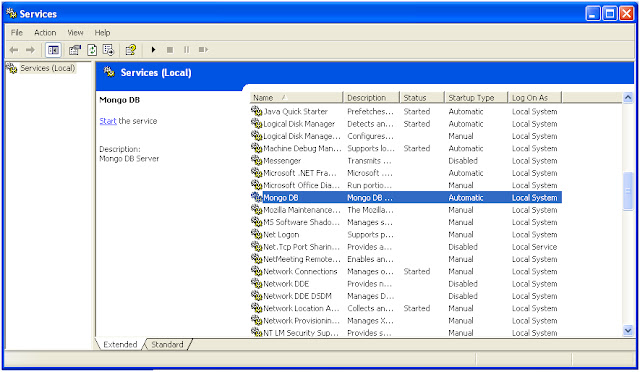Click the Export List toolbar icon
Image resolution: width=640 pixels, height=372 pixels.
click(109, 50)
